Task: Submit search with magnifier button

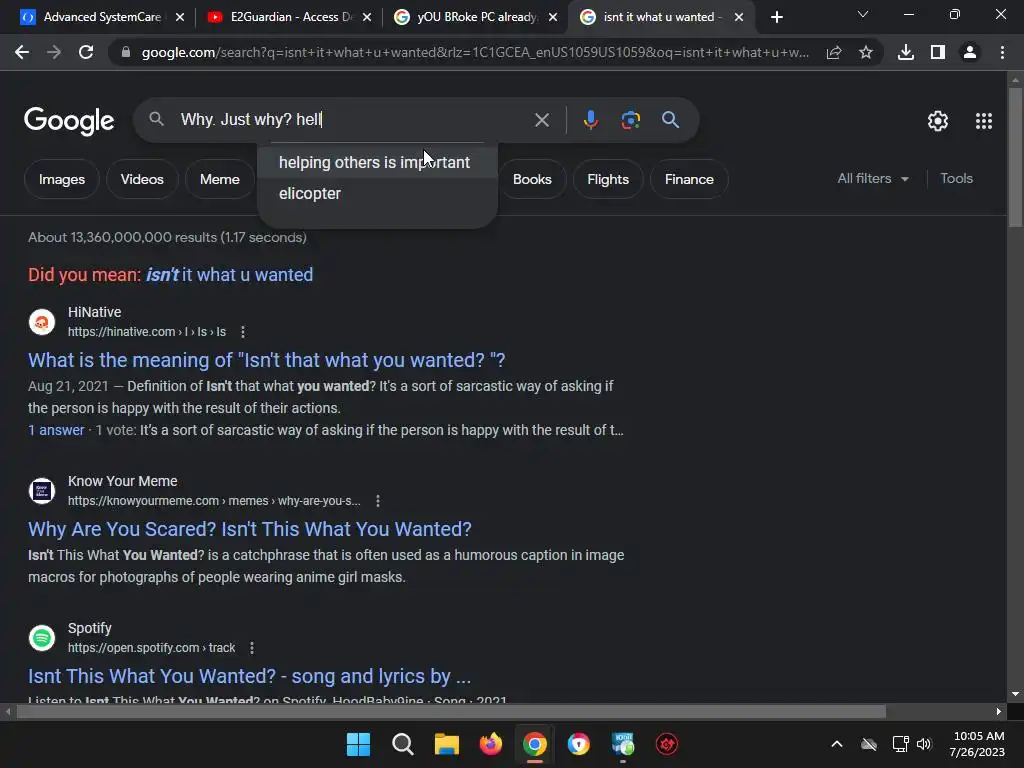Action: (670, 120)
